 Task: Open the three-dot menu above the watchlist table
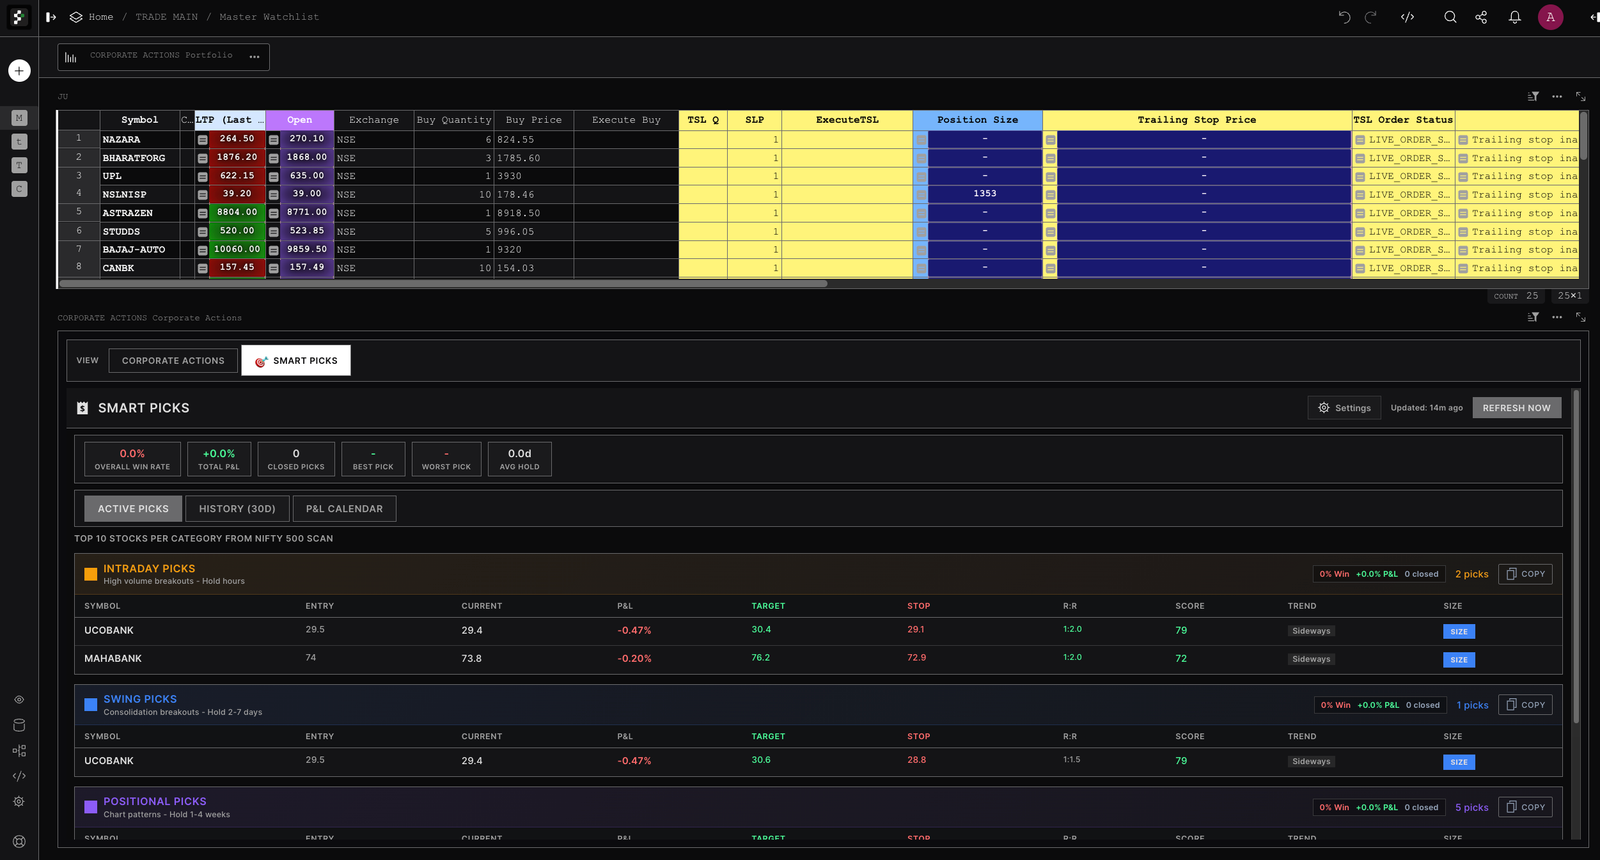click(1557, 96)
